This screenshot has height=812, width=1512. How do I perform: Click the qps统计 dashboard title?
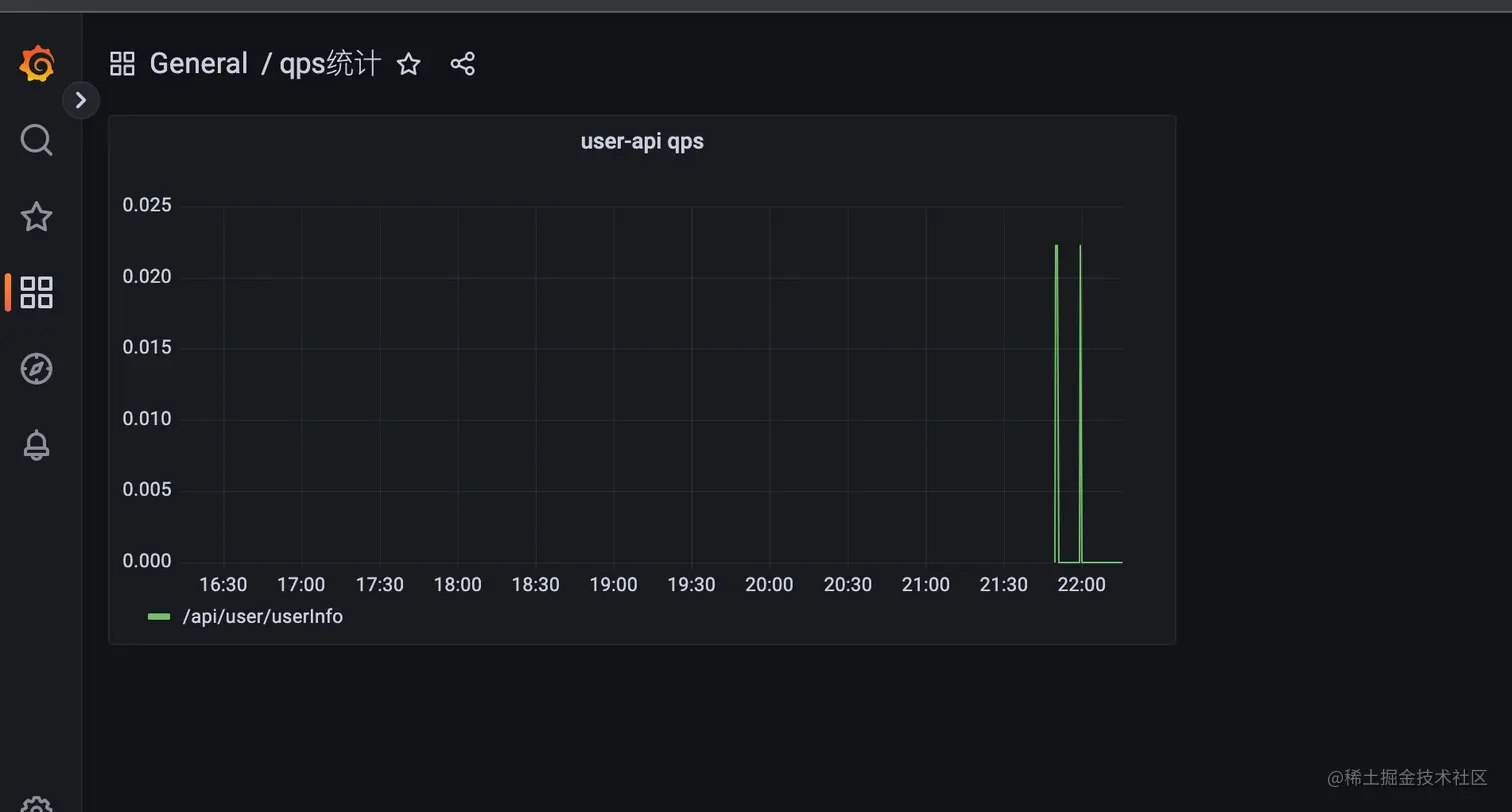(x=330, y=64)
